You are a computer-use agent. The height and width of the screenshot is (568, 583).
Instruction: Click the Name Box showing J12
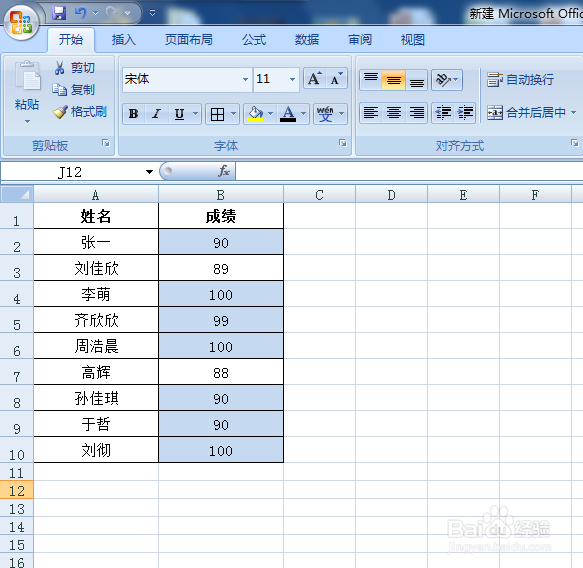[x=70, y=172]
